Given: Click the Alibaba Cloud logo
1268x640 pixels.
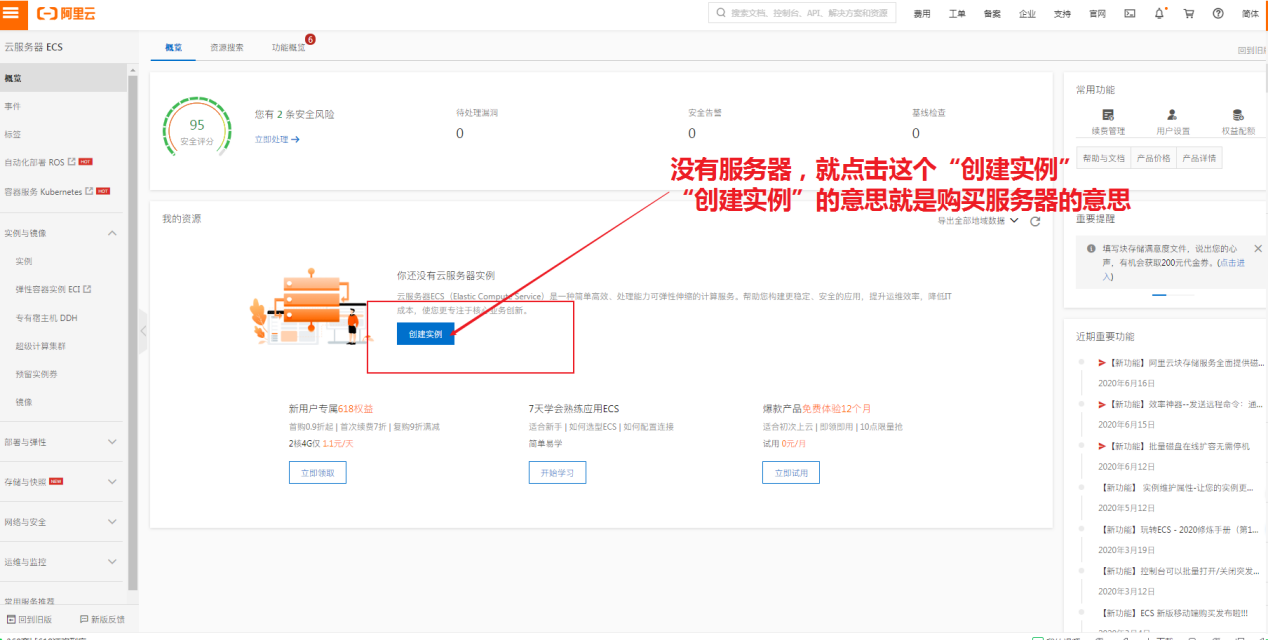Looking at the screenshot, I should coord(68,14).
